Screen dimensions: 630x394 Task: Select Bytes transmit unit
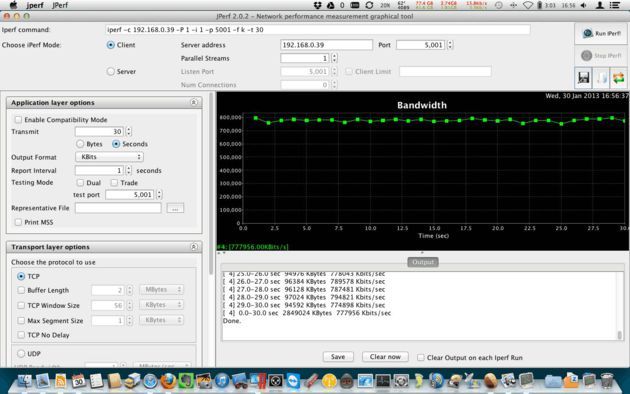[80, 144]
